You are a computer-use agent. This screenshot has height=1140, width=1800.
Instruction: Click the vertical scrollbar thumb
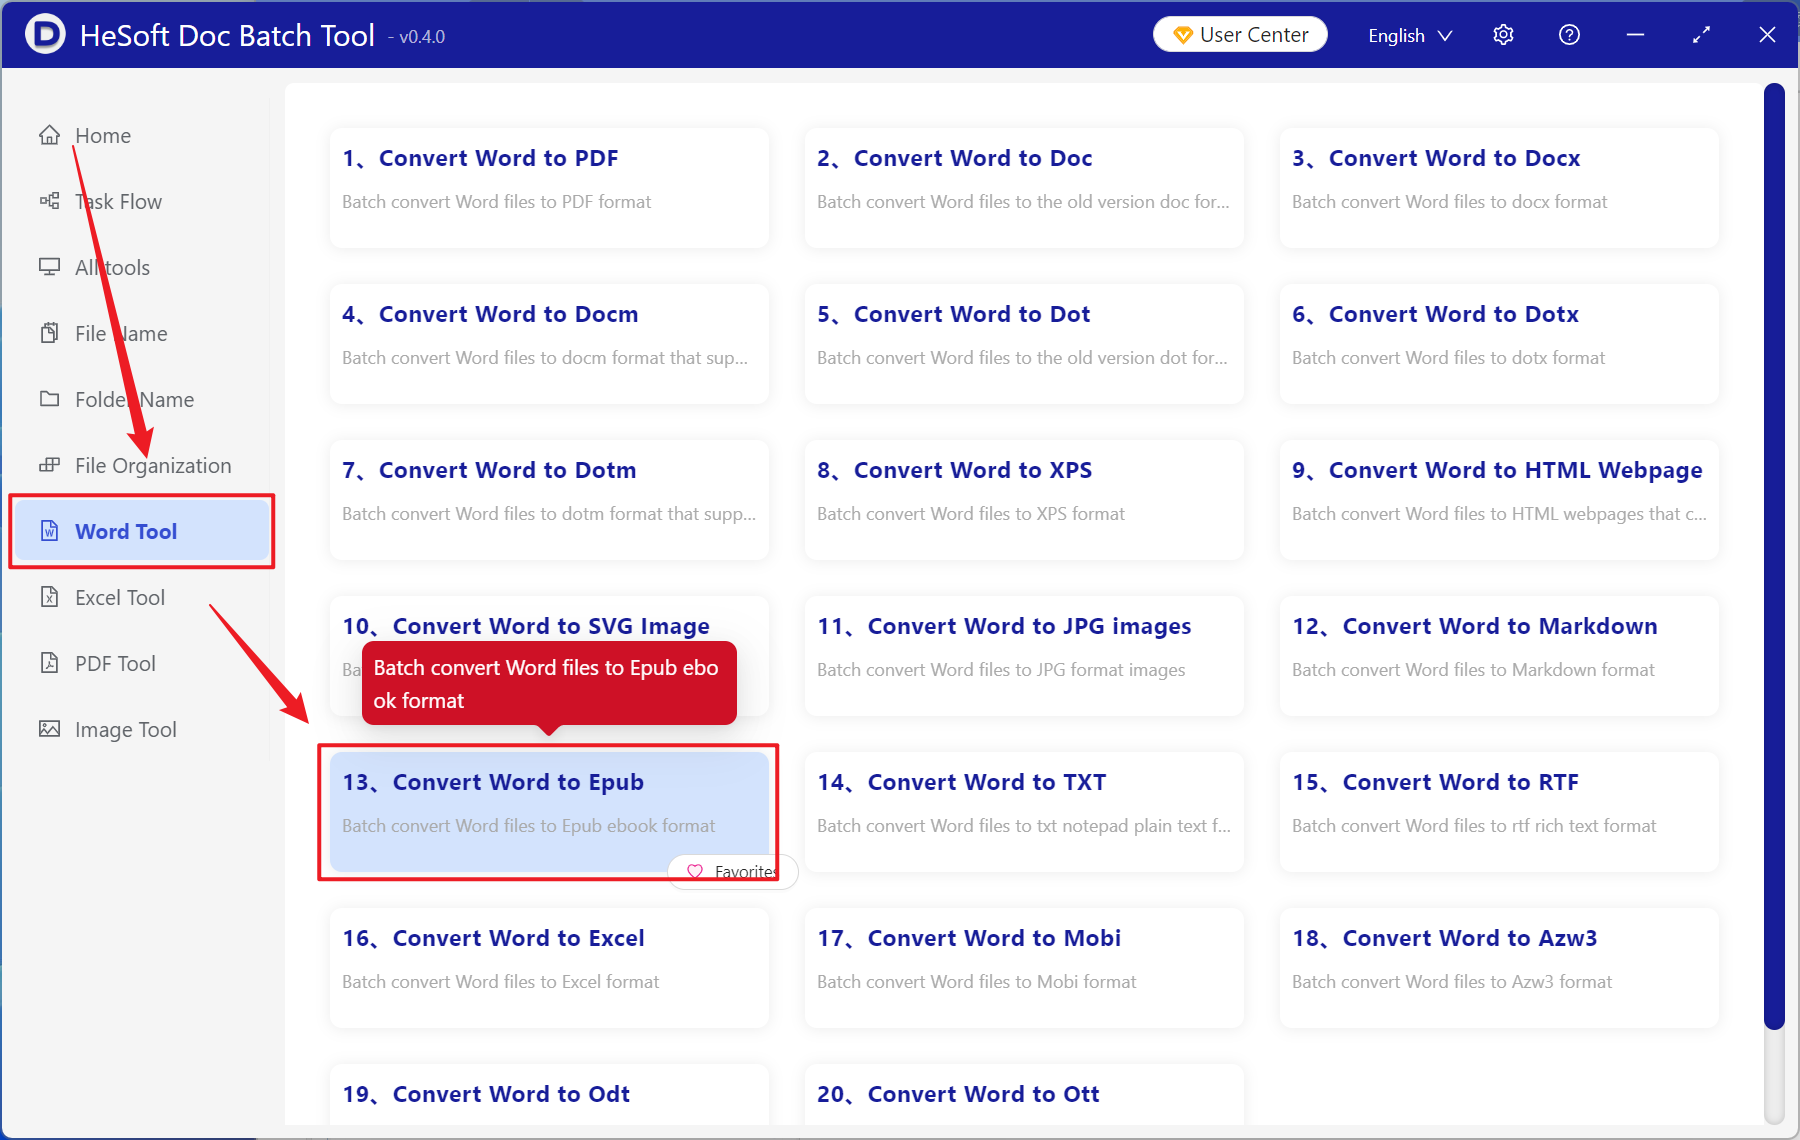pos(1774,556)
